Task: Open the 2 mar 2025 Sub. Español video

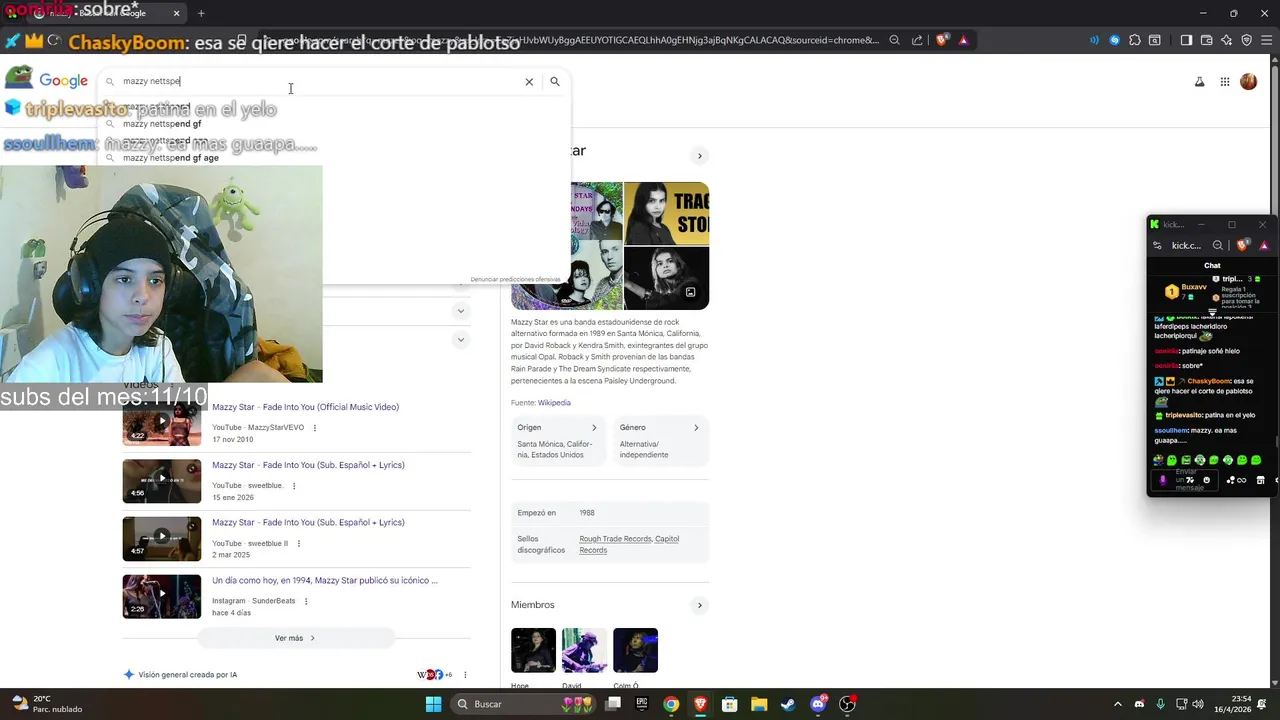Action: (308, 523)
